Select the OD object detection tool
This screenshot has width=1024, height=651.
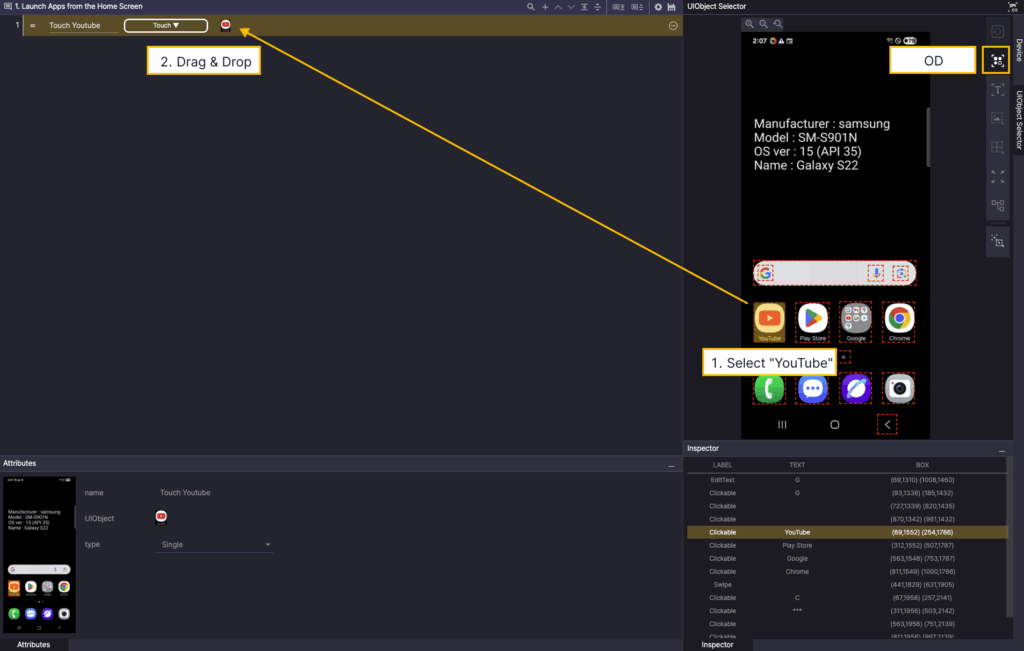(996, 61)
